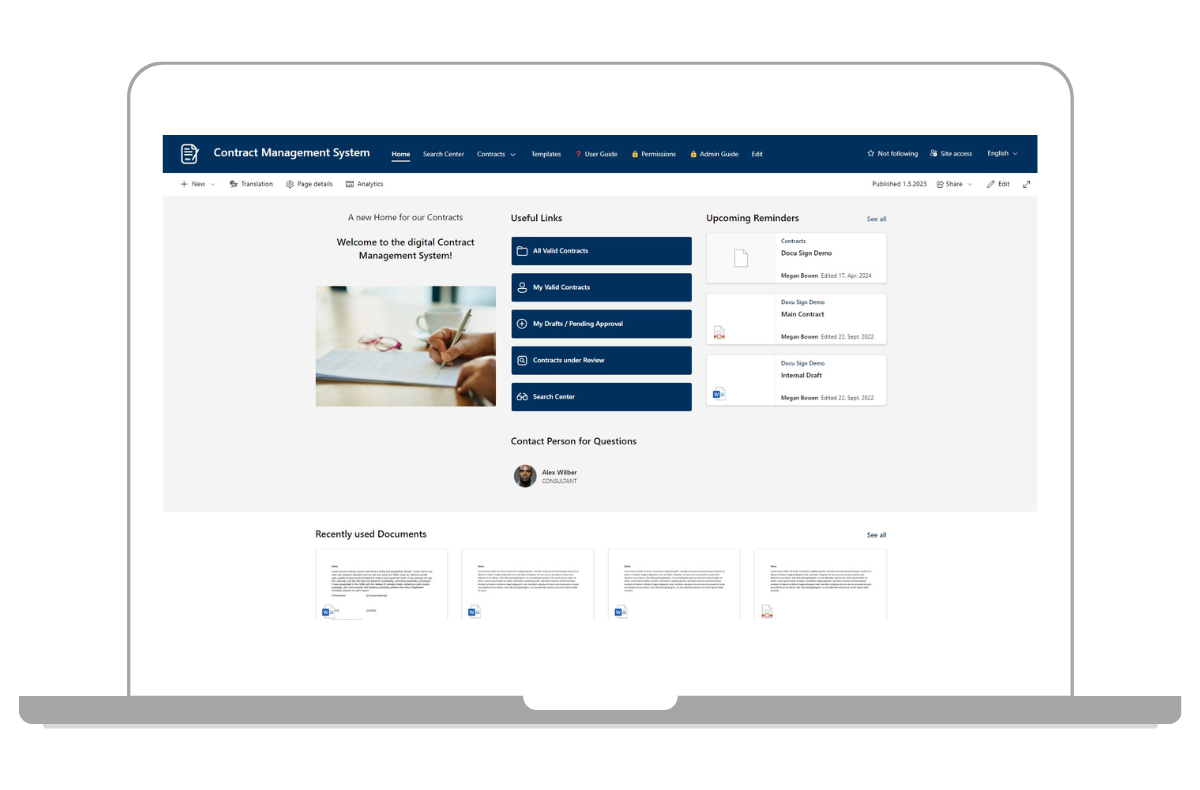Viewport: 1200px width, 790px height.
Task: Click the binoculars icon on Search Center button
Action: pyautogui.click(x=522, y=397)
